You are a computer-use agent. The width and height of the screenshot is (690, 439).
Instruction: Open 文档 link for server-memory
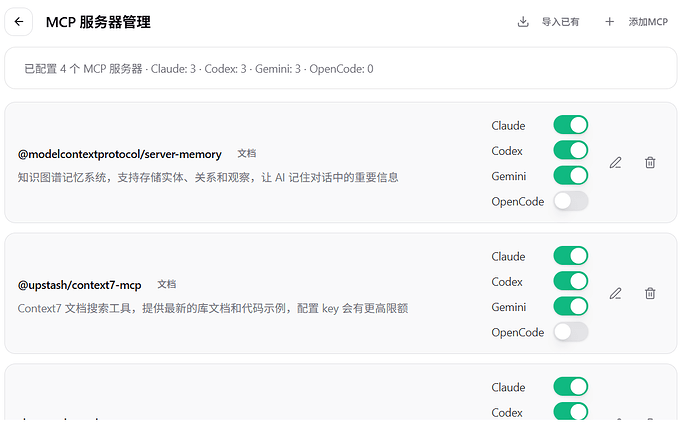[246, 154]
